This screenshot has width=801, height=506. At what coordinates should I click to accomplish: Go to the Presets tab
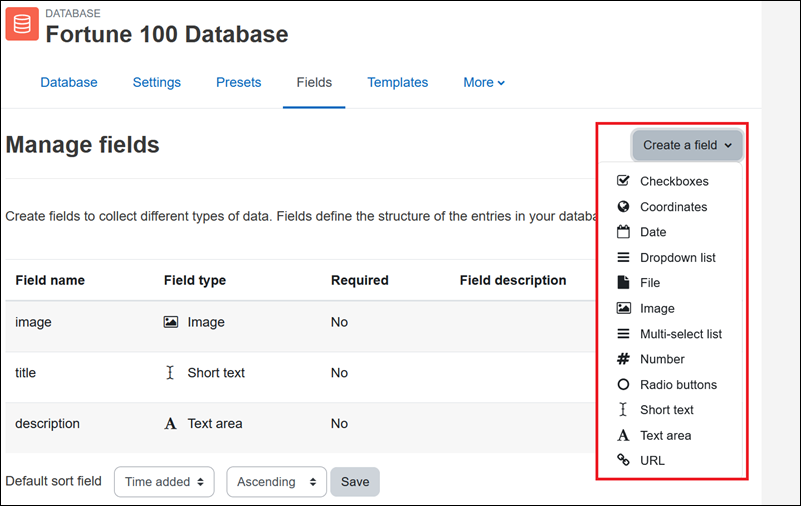click(x=239, y=82)
